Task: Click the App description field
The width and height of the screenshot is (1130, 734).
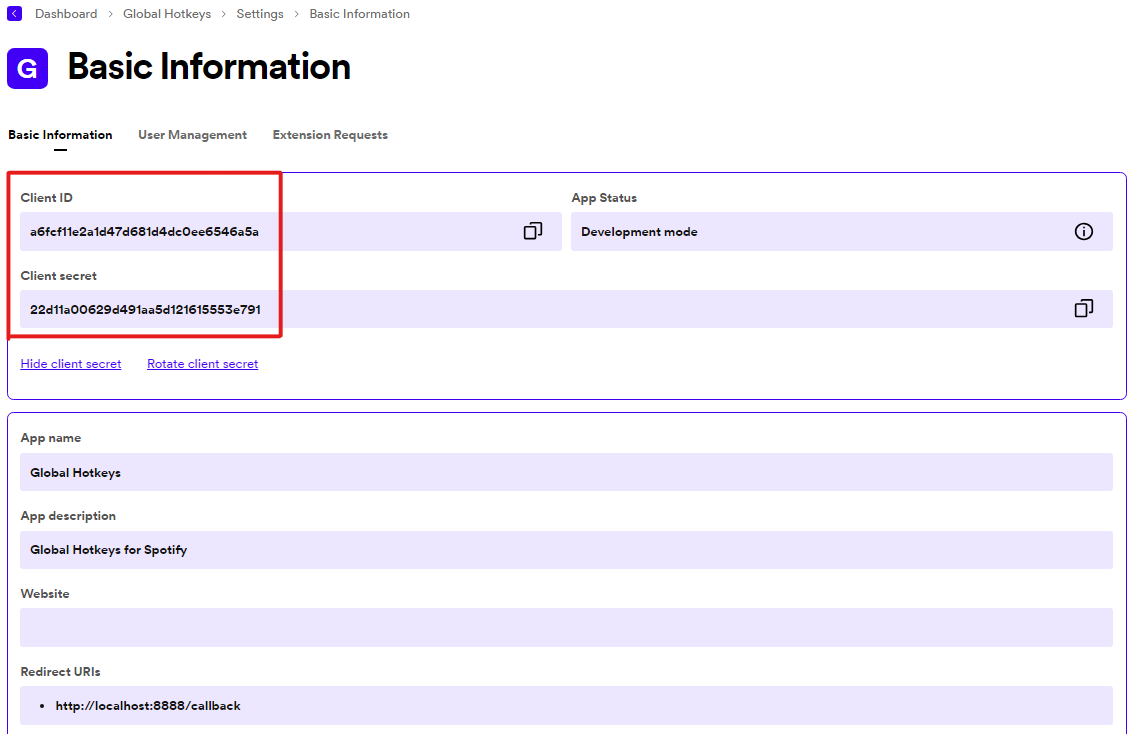Action: tap(566, 550)
